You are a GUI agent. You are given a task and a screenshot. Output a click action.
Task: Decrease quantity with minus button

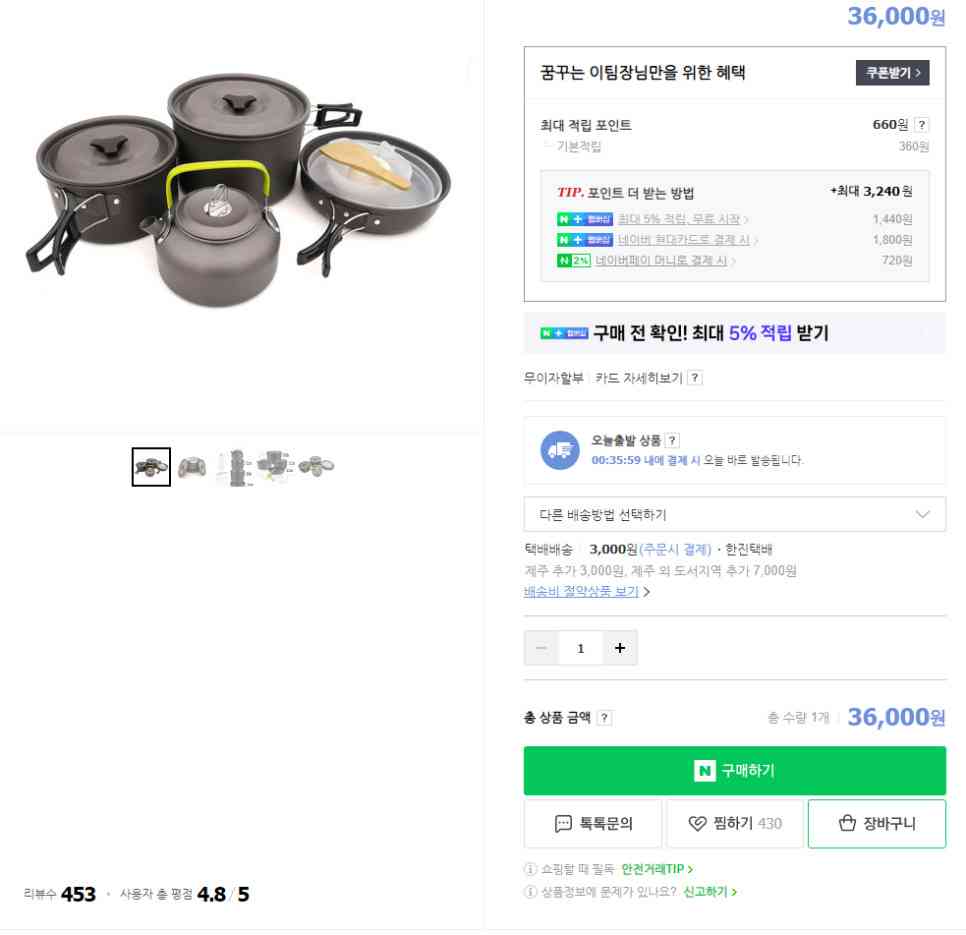point(542,648)
